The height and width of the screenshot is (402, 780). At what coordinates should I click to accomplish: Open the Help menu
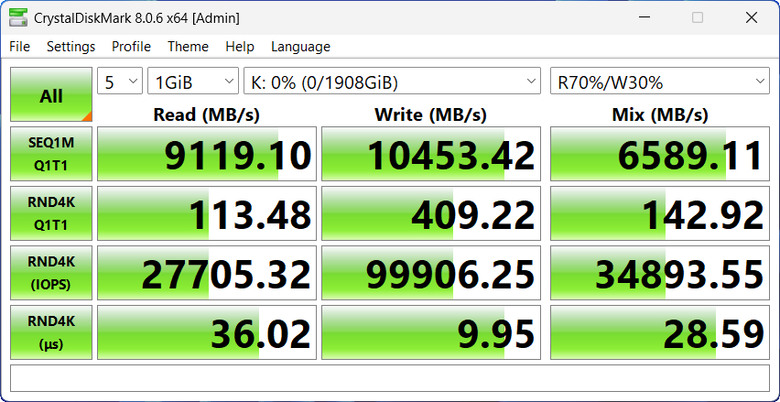240,47
